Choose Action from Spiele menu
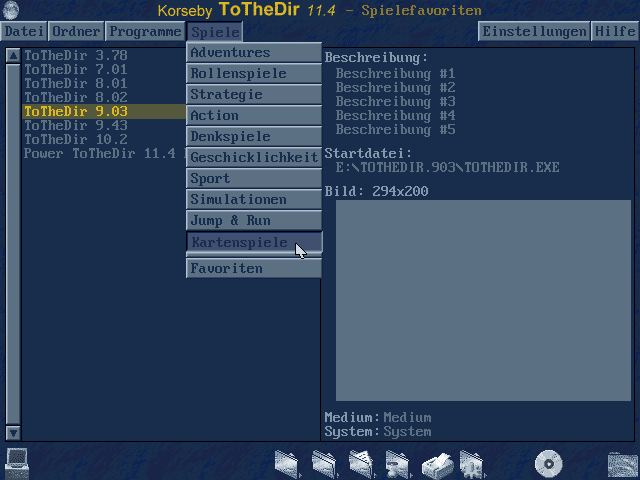Image resolution: width=640 pixels, height=480 pixels. (254, 116)
